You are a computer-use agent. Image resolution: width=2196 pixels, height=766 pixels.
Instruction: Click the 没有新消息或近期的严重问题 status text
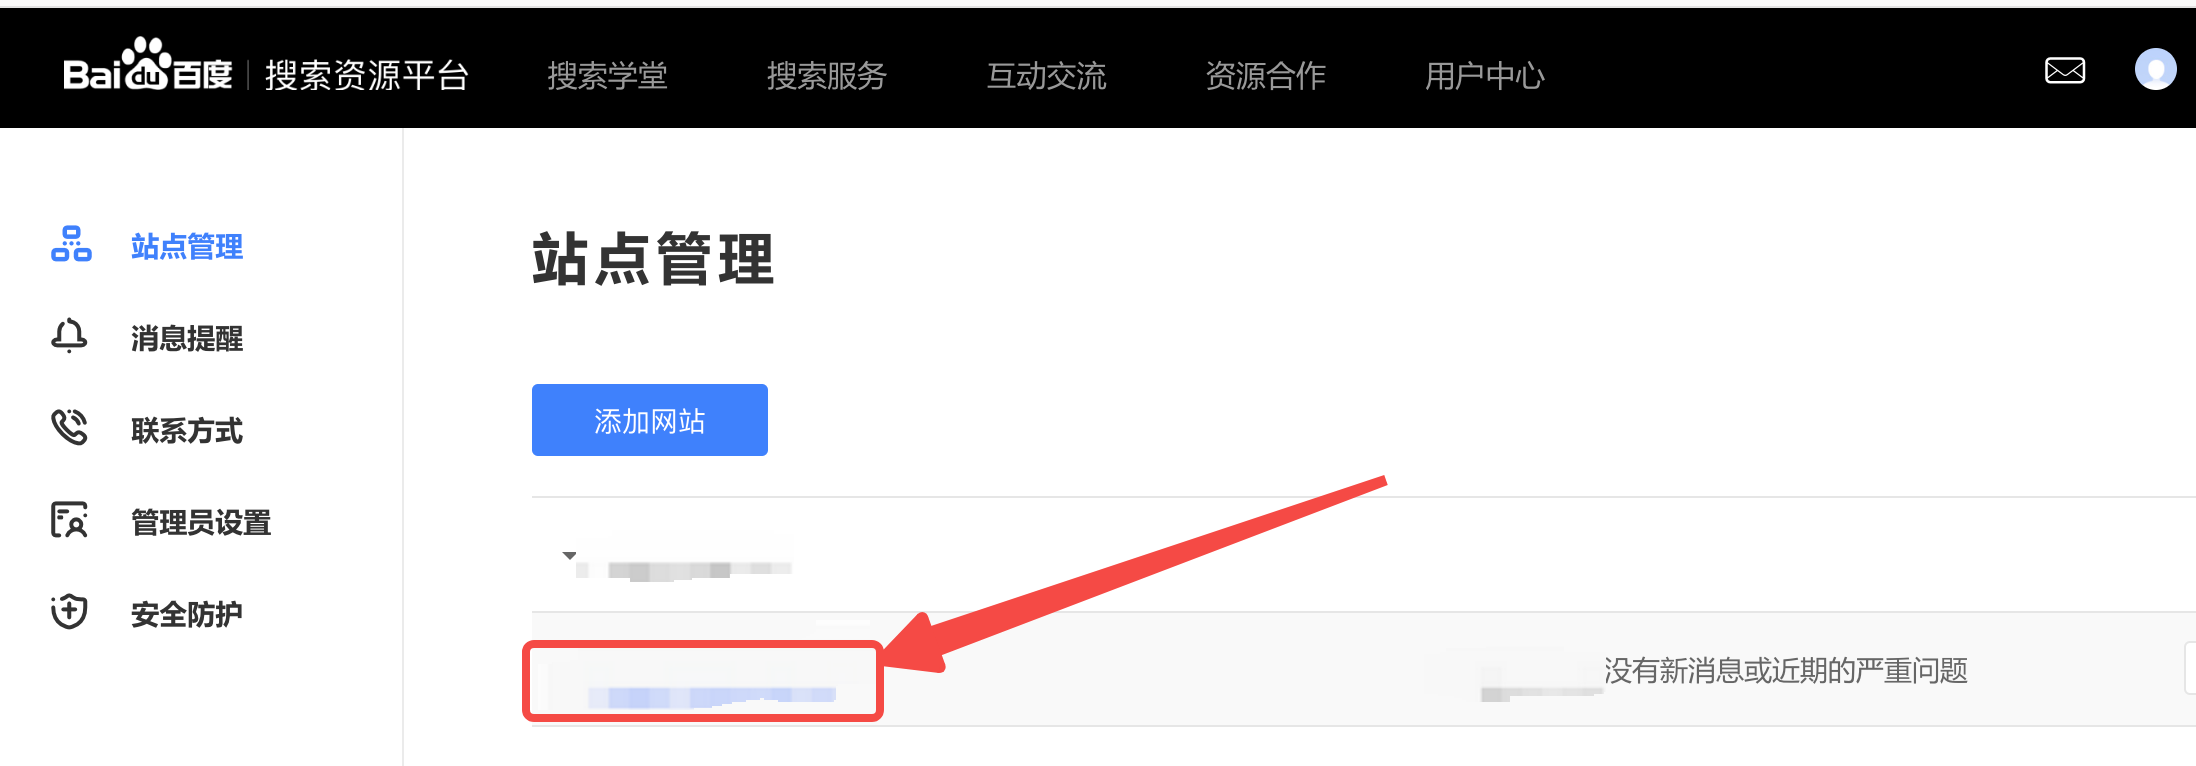pos(1786,670)
